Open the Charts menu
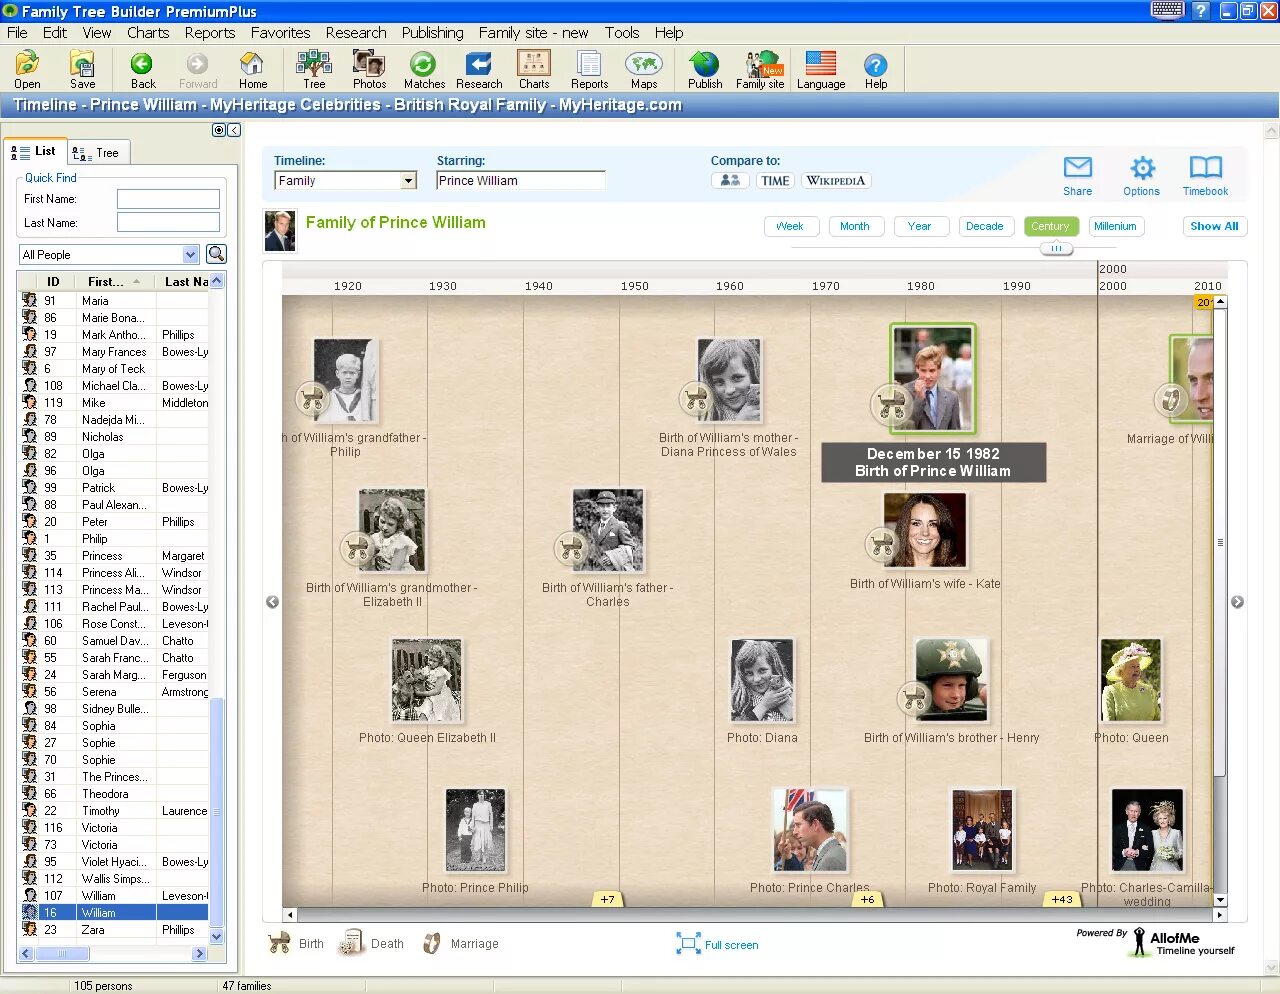 pyautogui.click(x=148, y=32)
